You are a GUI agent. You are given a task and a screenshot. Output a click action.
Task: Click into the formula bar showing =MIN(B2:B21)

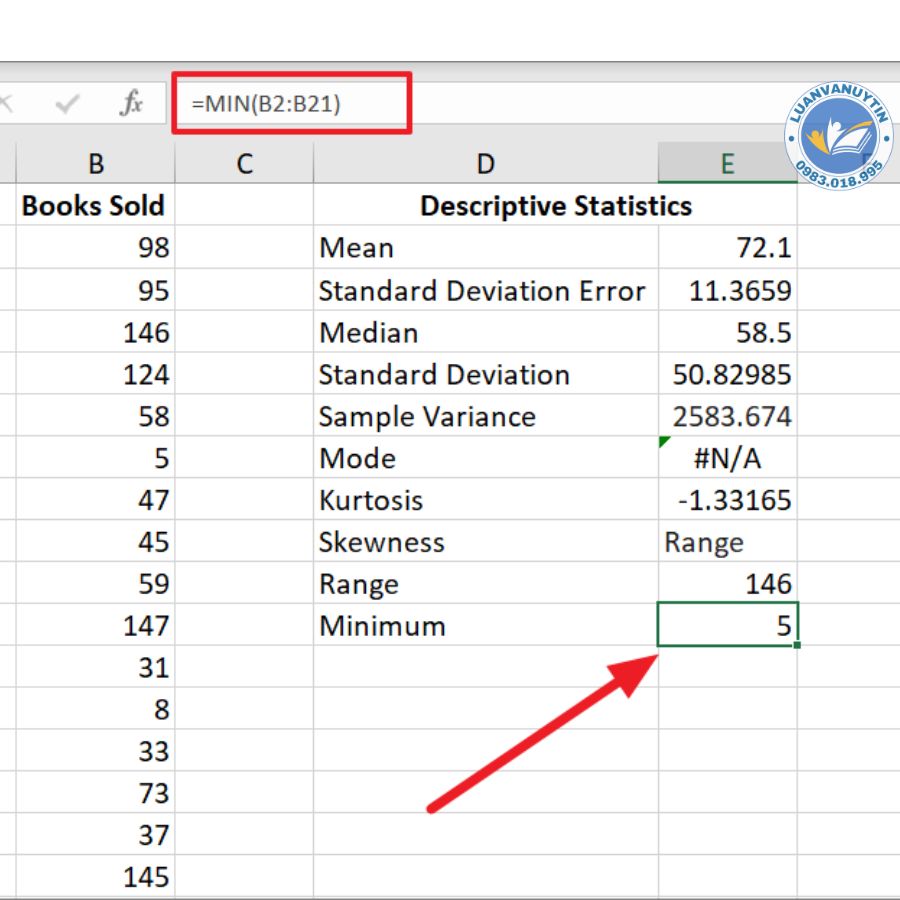tap(290, 102)
